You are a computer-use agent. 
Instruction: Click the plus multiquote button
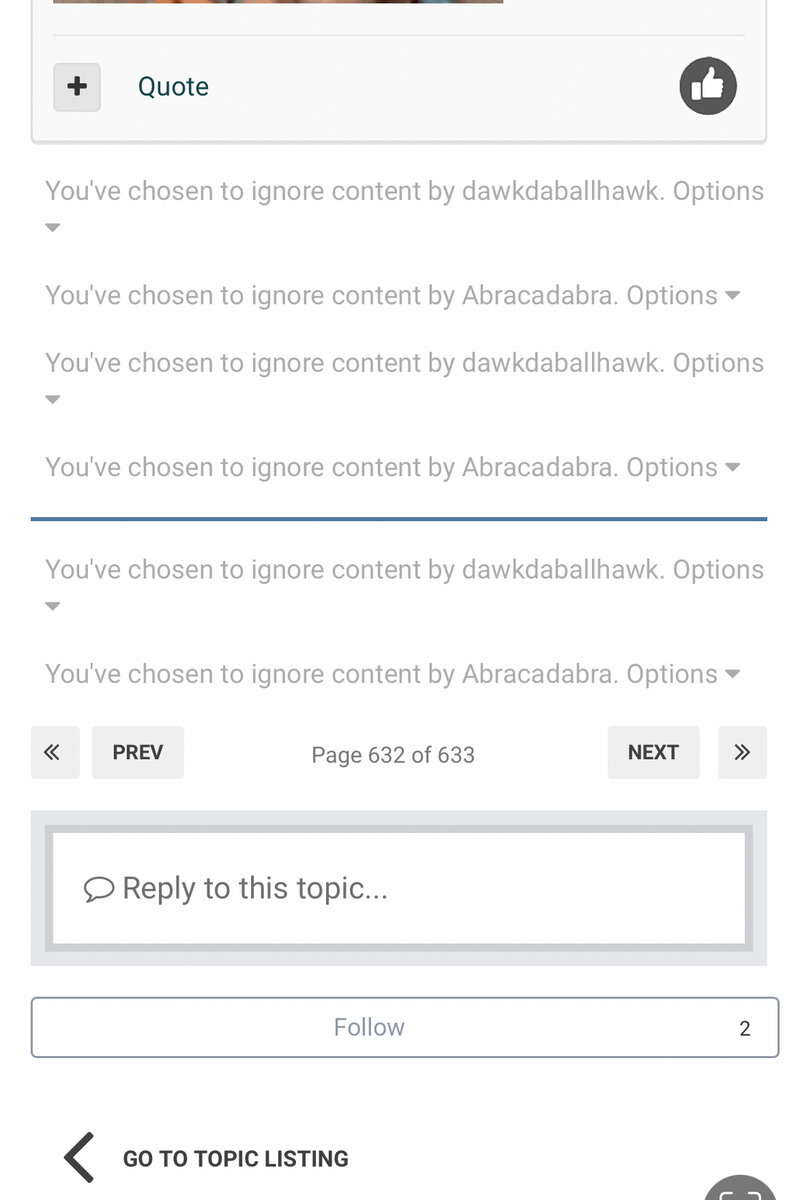click(77, 87)
